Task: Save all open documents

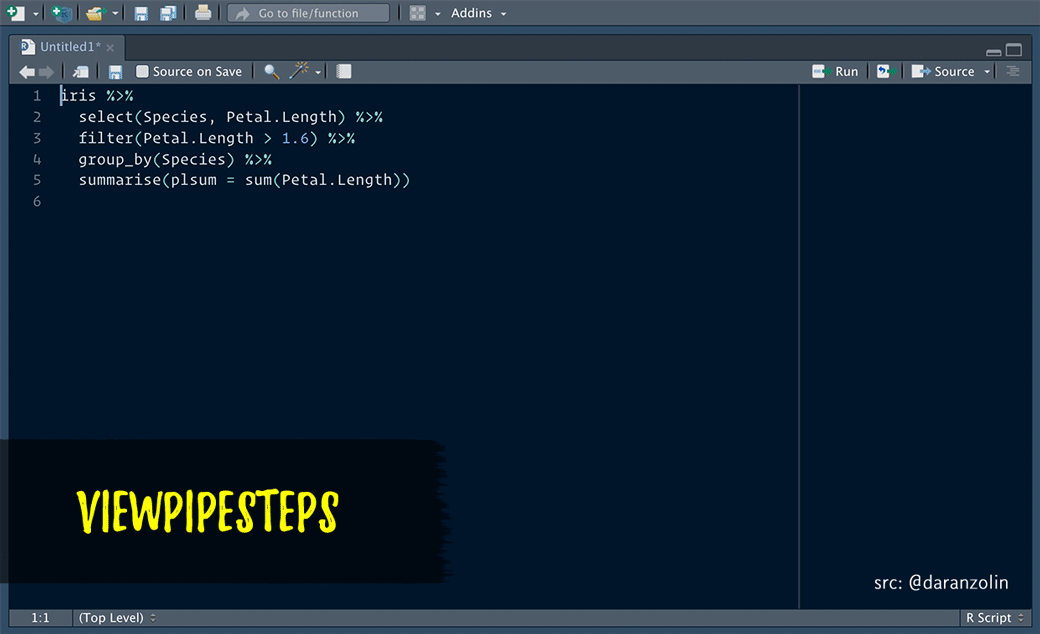Action: pos(166,13)
